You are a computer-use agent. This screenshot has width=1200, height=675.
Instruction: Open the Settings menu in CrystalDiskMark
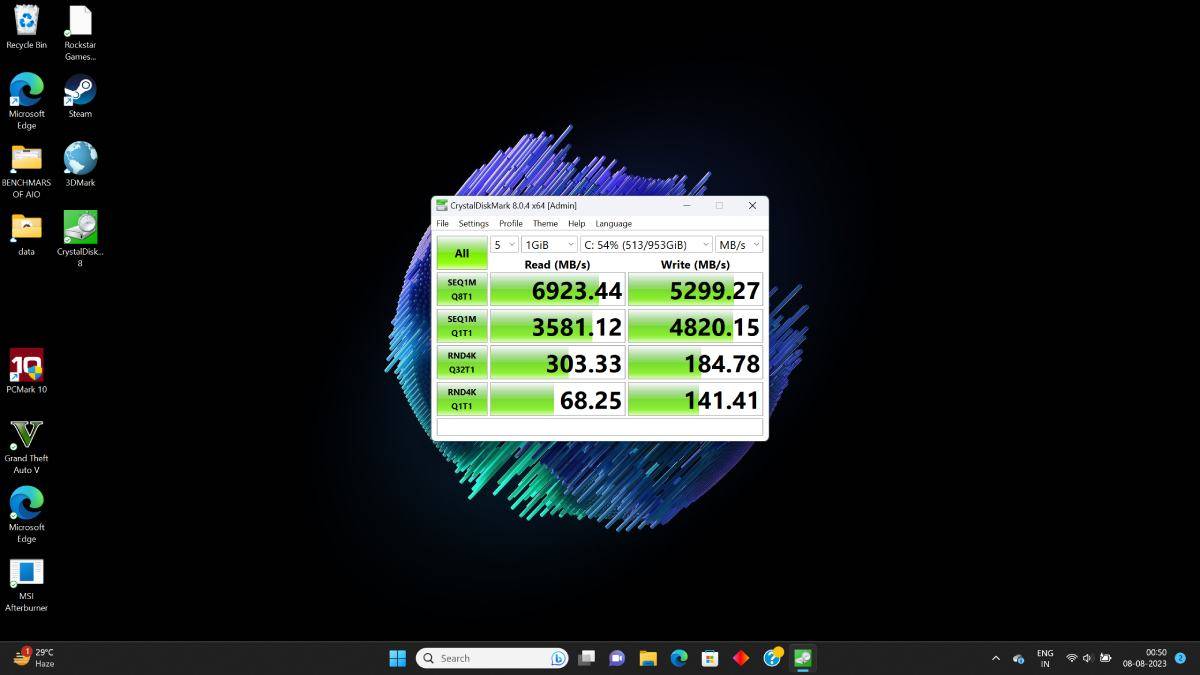point(474,224)
